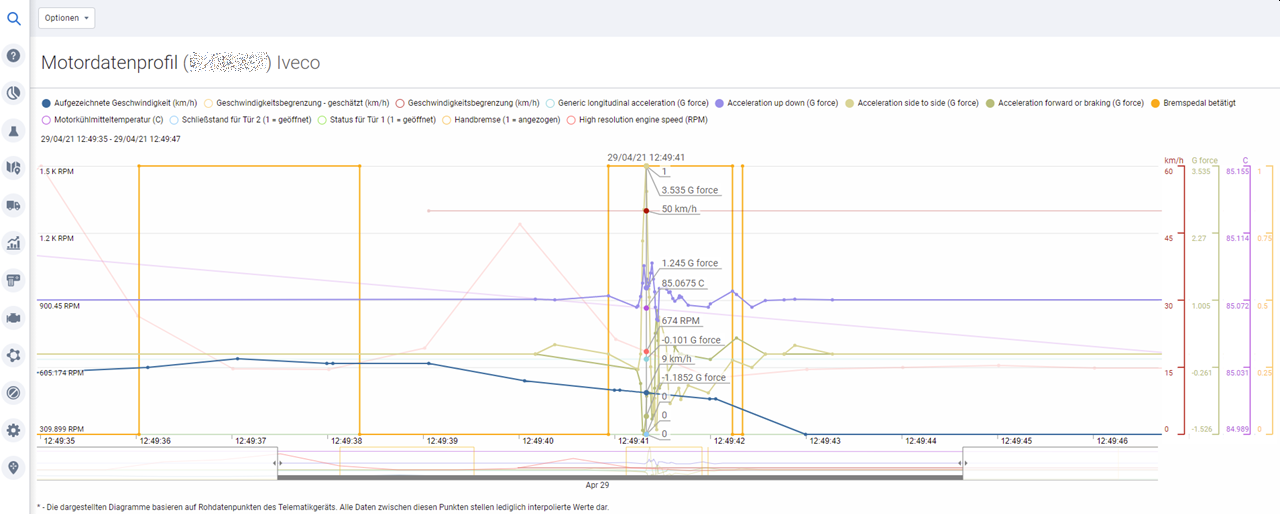Screen dimensions: 1280x514
Task: Click the search magnifier icon in sidebar
Action: [x=14, y=18]
